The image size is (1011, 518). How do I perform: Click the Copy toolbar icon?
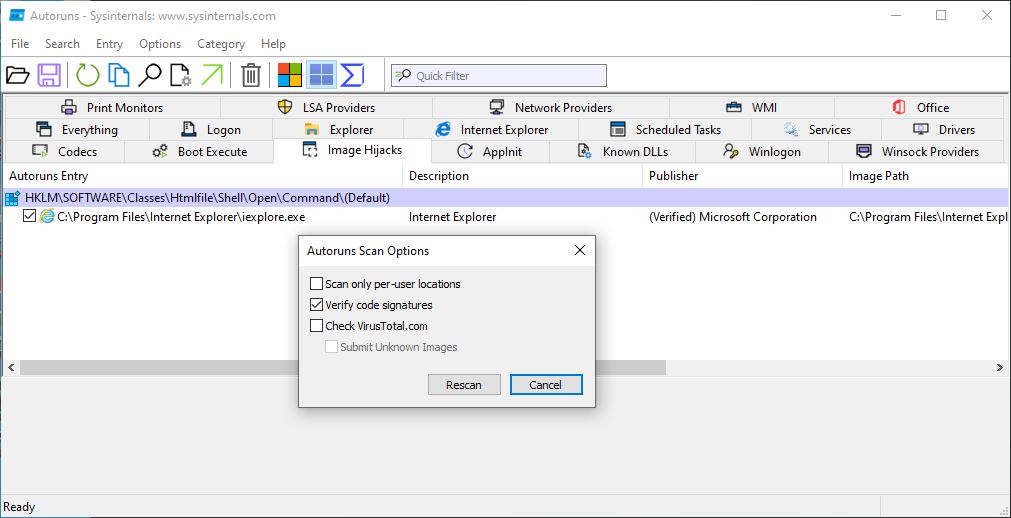pos(119,75)
